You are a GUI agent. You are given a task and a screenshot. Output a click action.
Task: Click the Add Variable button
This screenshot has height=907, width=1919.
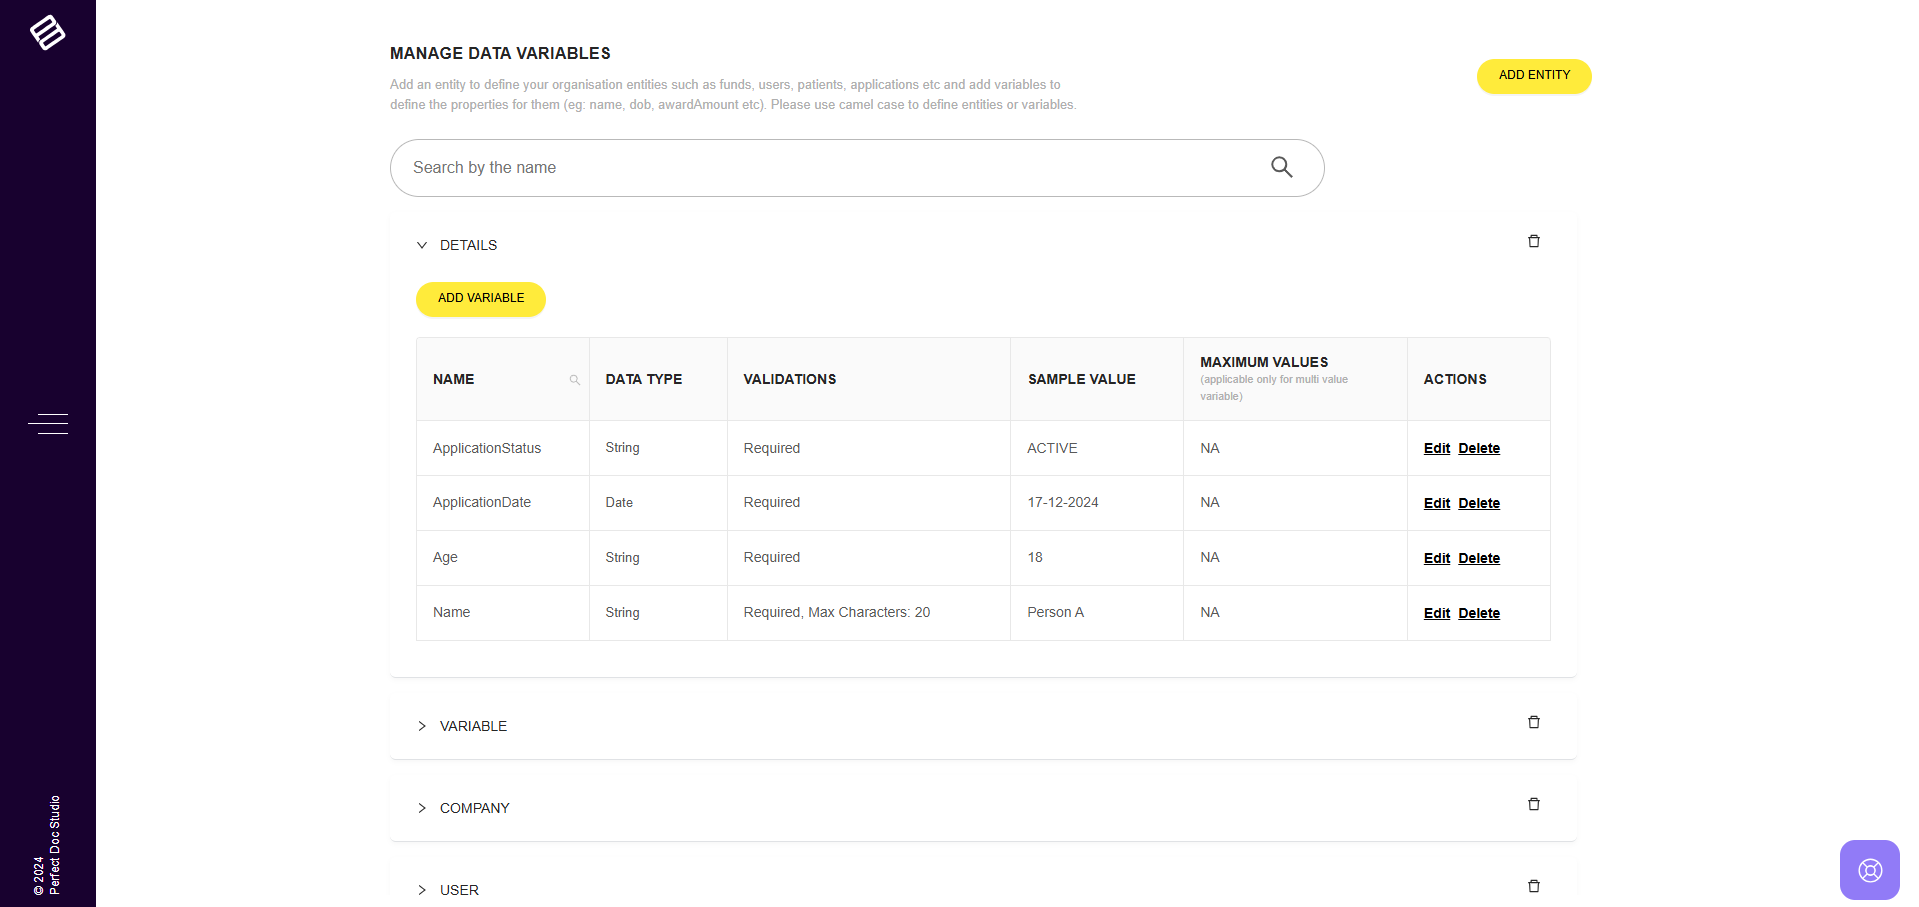480,299
